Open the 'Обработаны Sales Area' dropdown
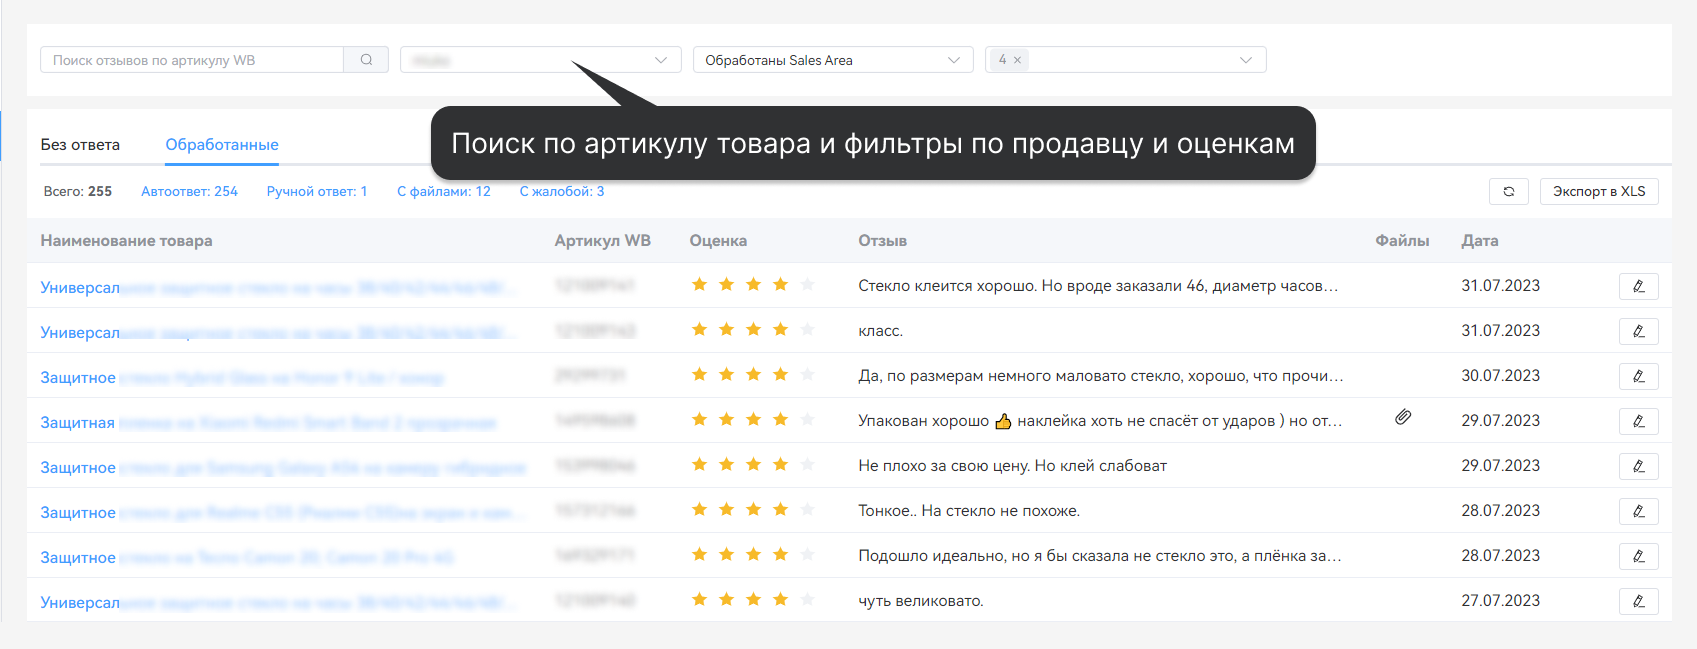 point(833,60)
